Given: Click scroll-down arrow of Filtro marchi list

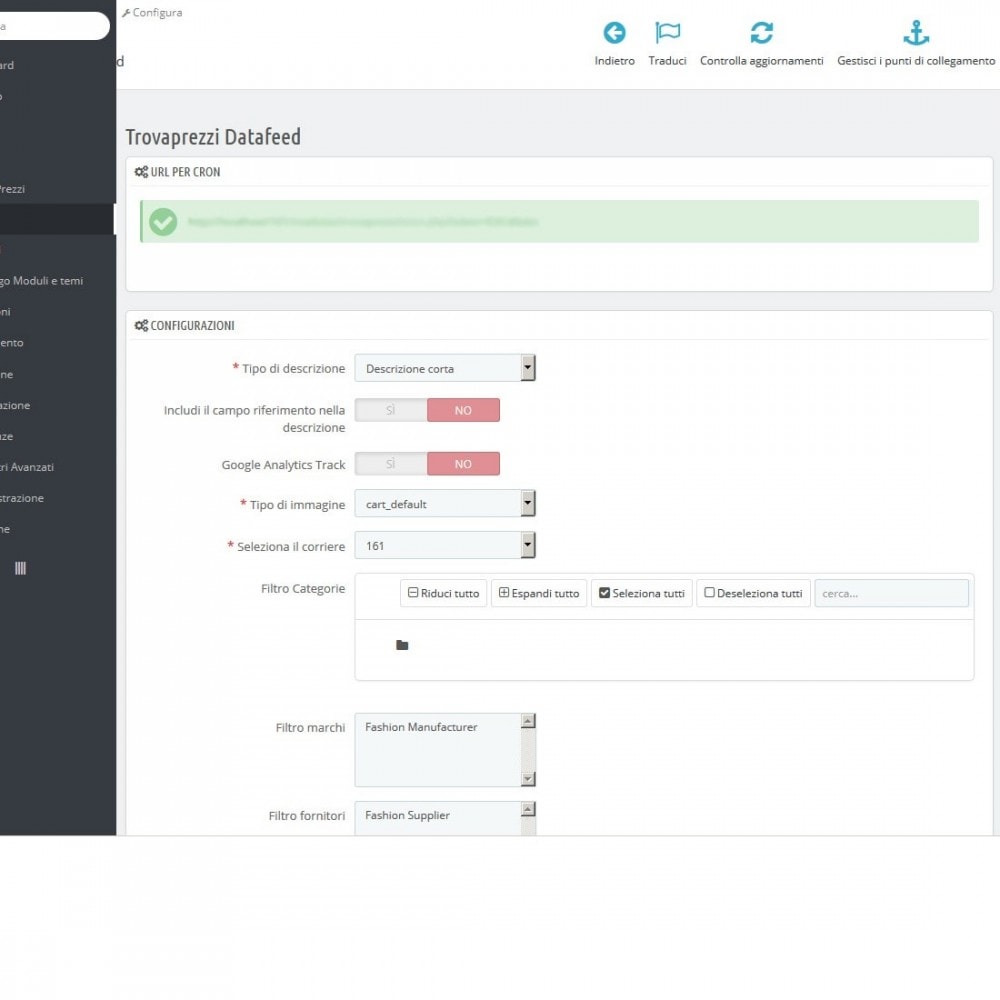Looking at the screenshot, I should (528, 779).
